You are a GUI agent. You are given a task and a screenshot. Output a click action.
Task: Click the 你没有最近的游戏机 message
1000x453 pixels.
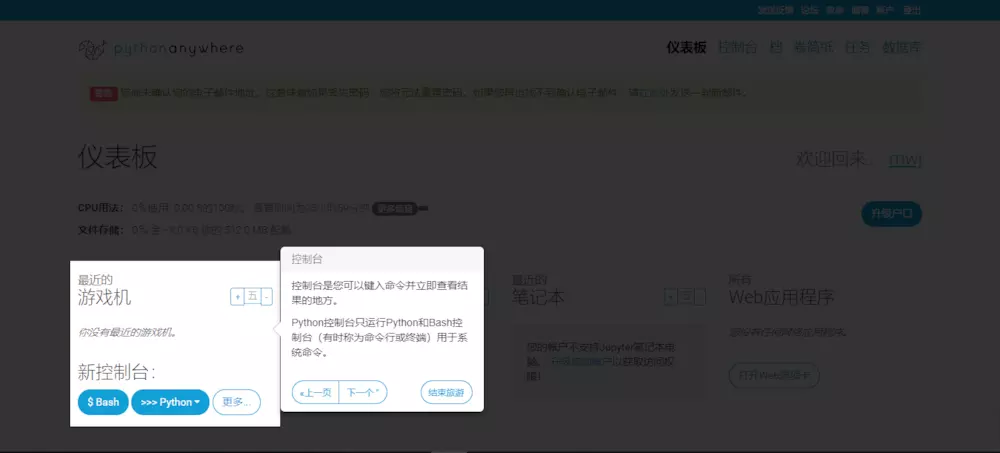(x=127, y=332)
